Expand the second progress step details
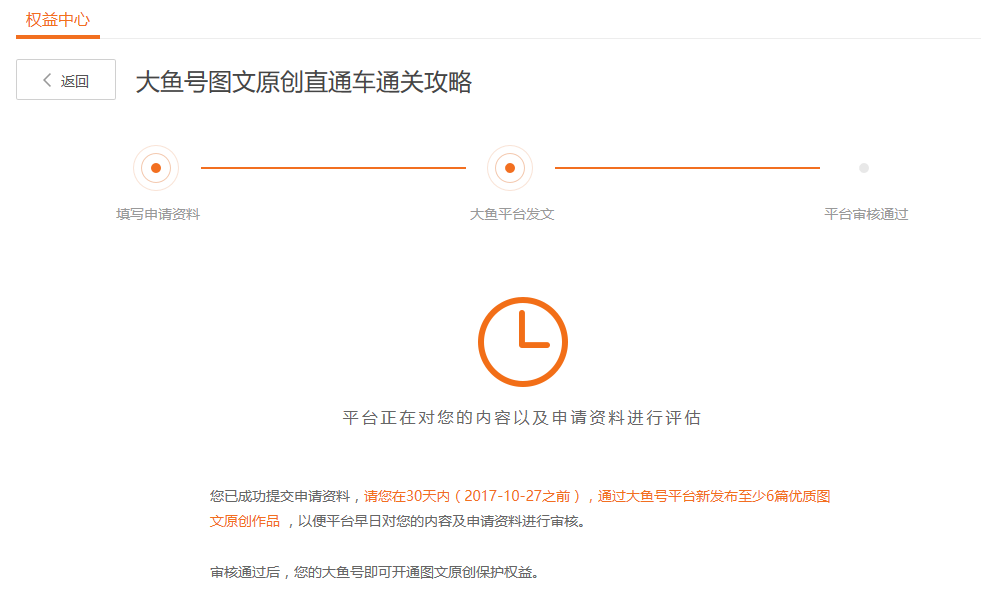981x607 pixels. [510, 168]
